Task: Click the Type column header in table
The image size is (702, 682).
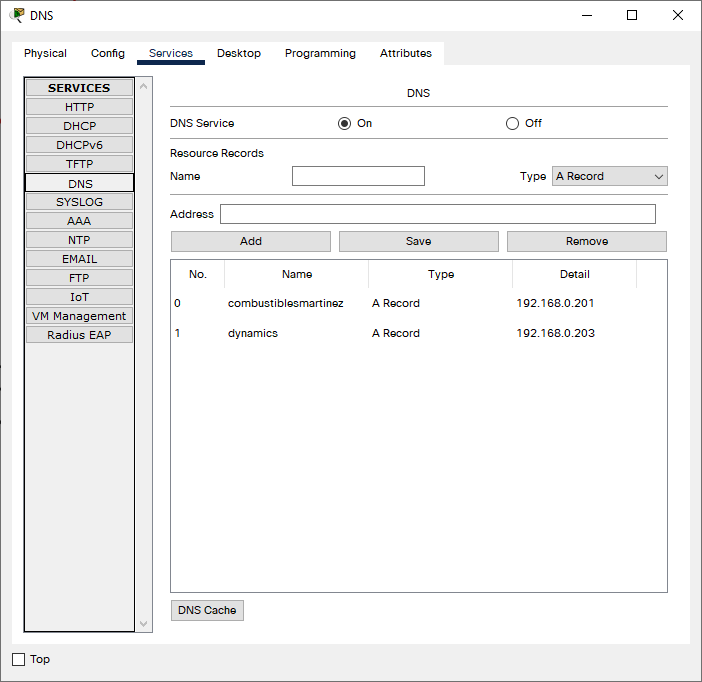Action: [x=441, y=275]
